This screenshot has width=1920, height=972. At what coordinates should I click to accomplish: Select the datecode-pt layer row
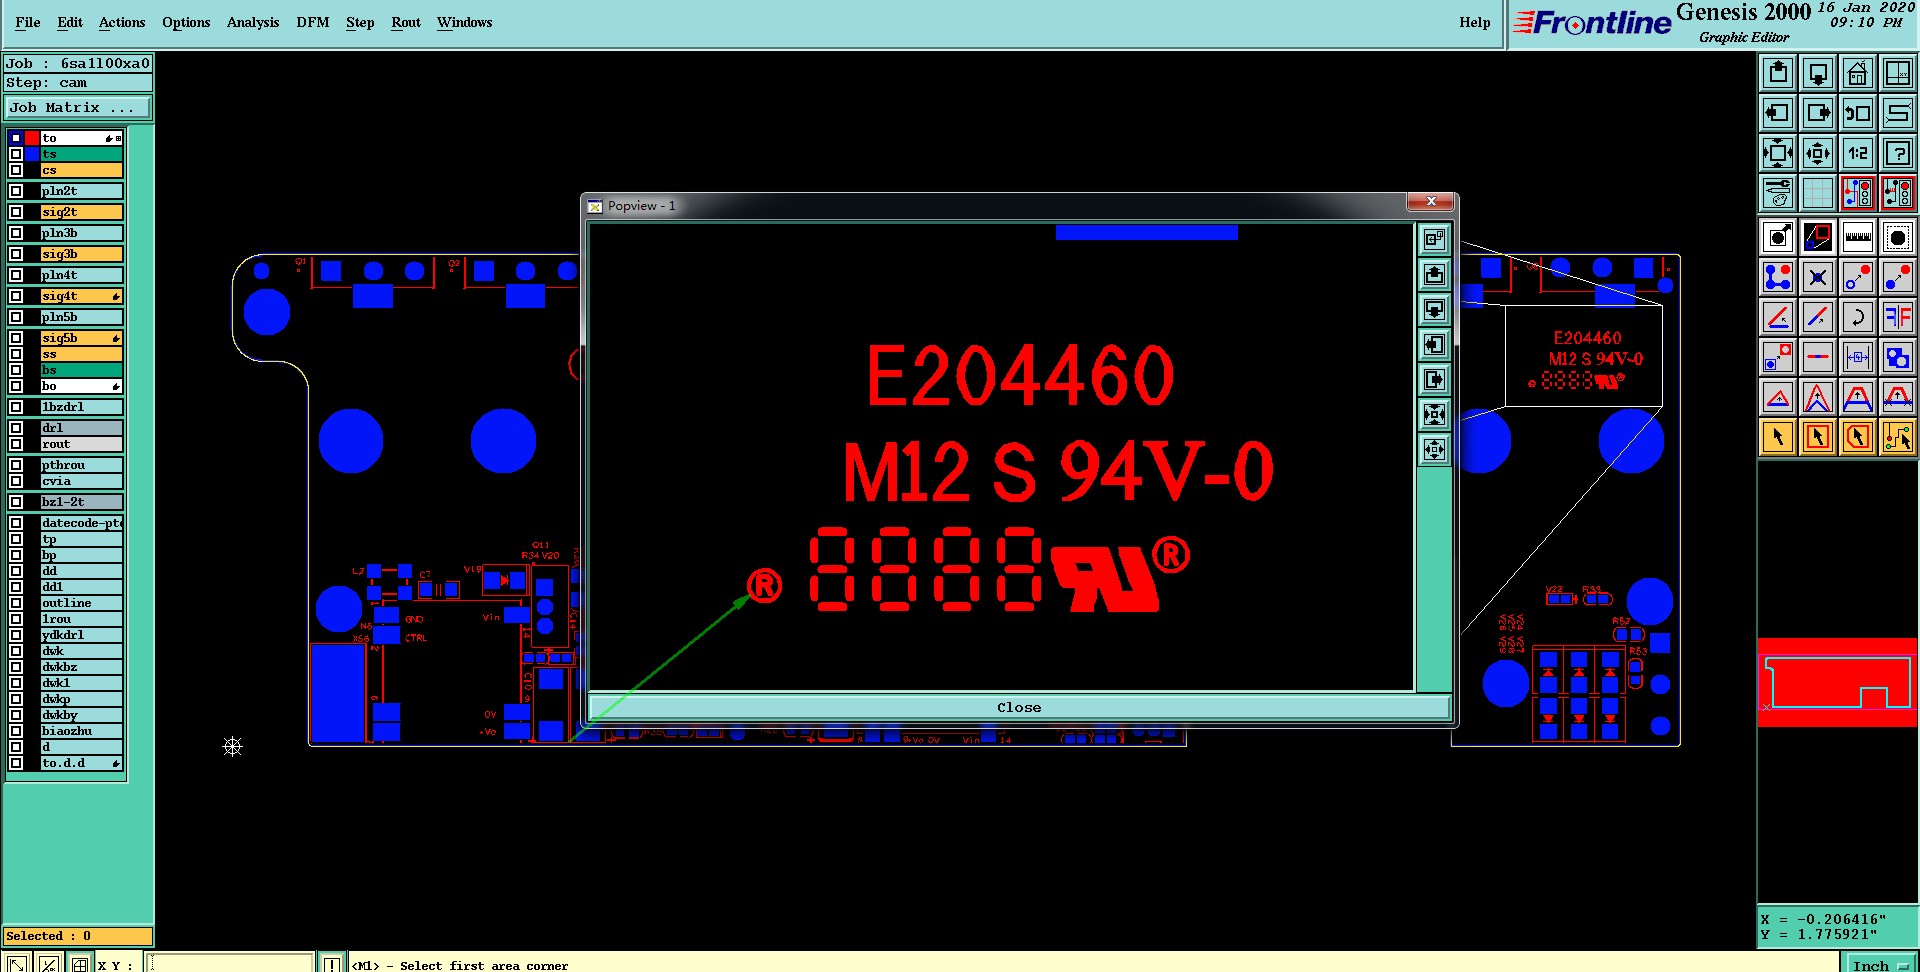click(x=81, y=523)
